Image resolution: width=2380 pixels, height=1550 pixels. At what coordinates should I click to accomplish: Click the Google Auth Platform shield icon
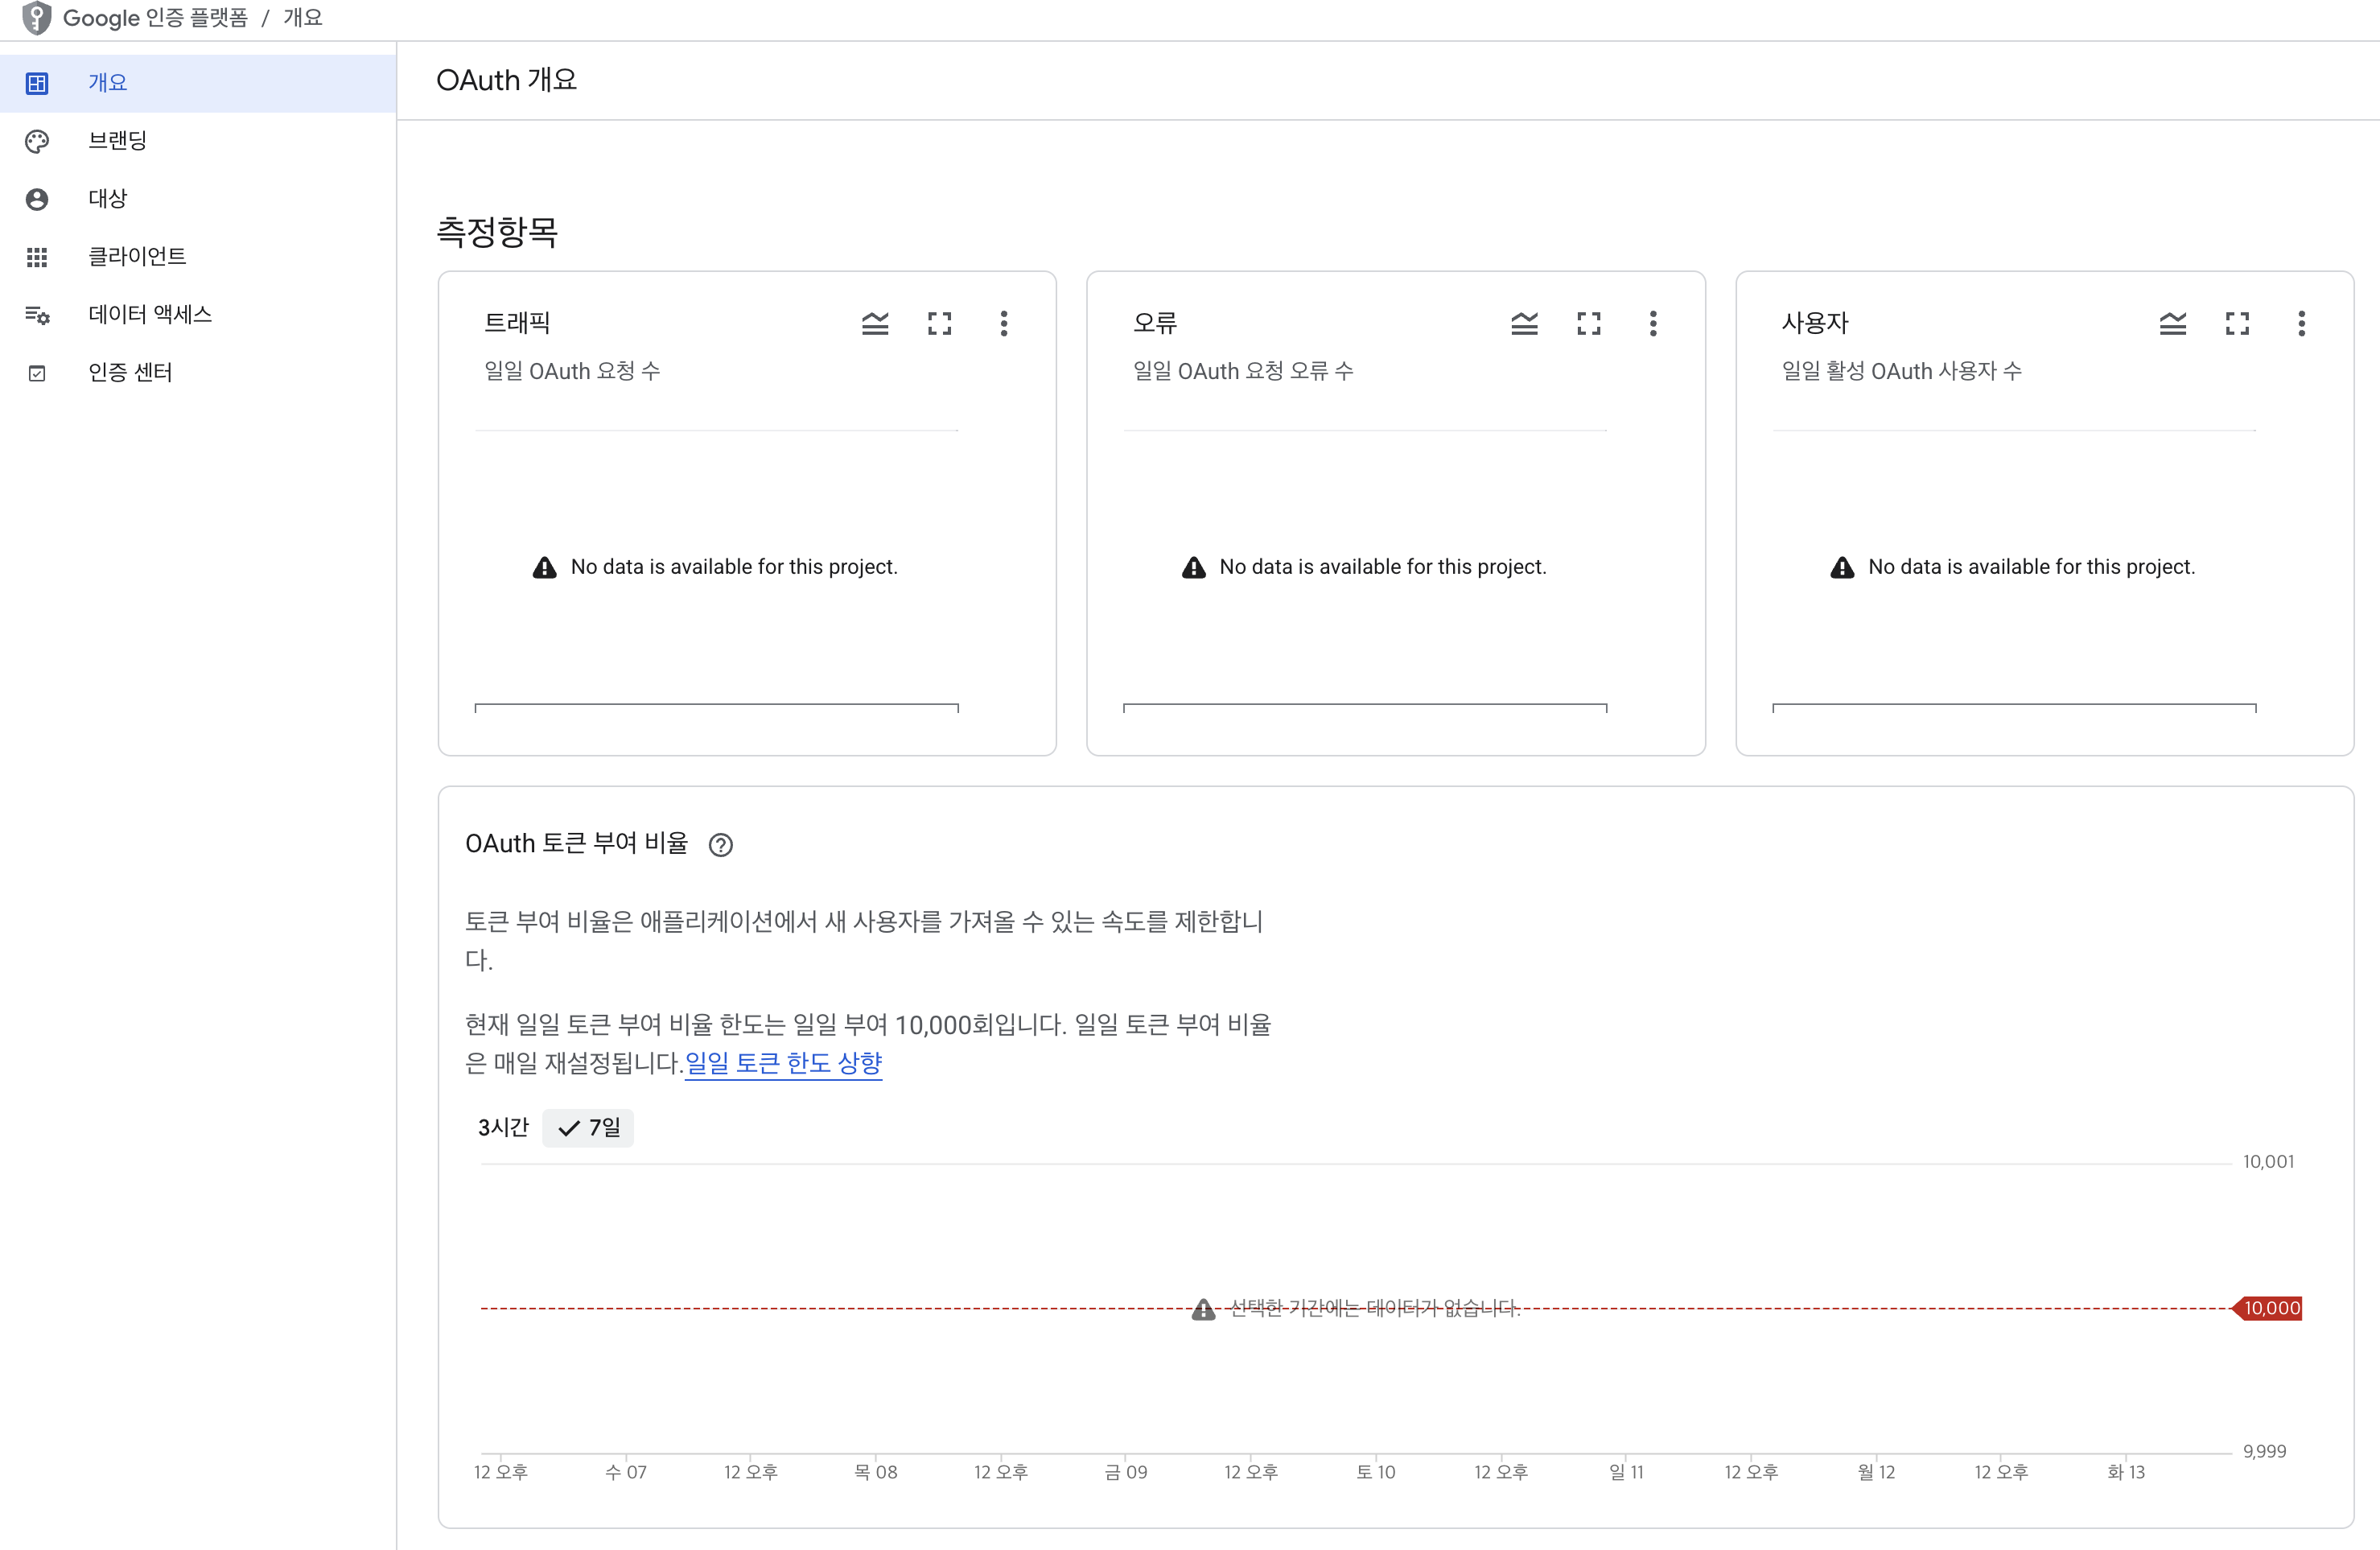coord(36,18)
